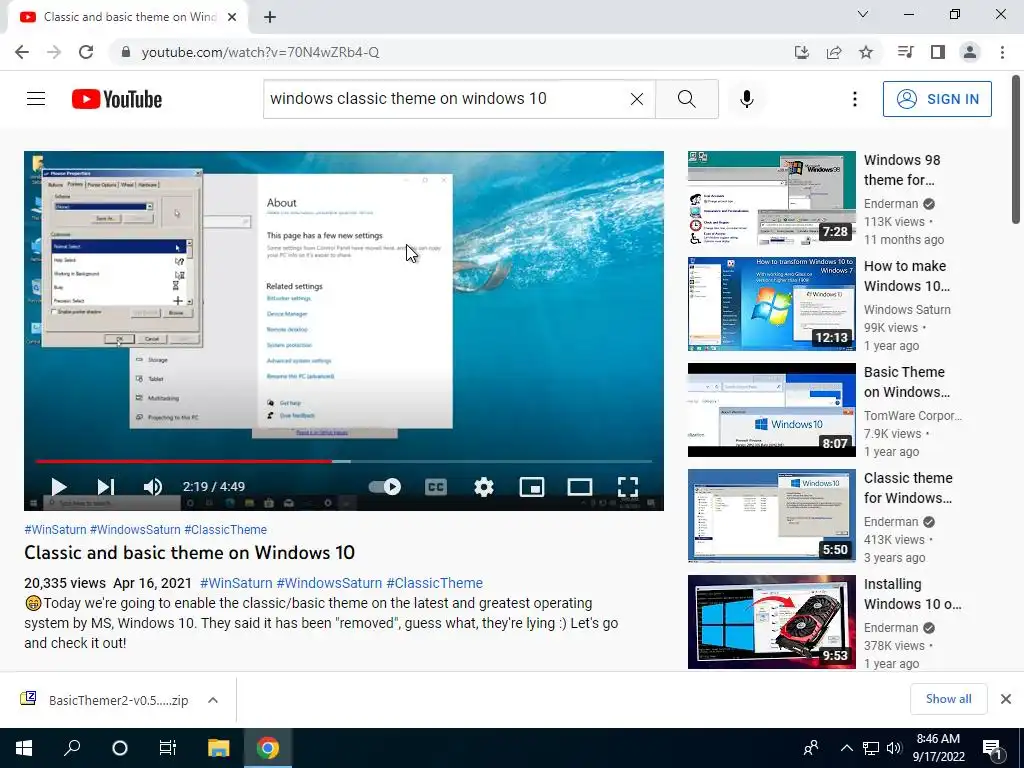Open YouTube settings three-dot menu
The width and height of the screenshot is (1024, 768).
(854, 99)
